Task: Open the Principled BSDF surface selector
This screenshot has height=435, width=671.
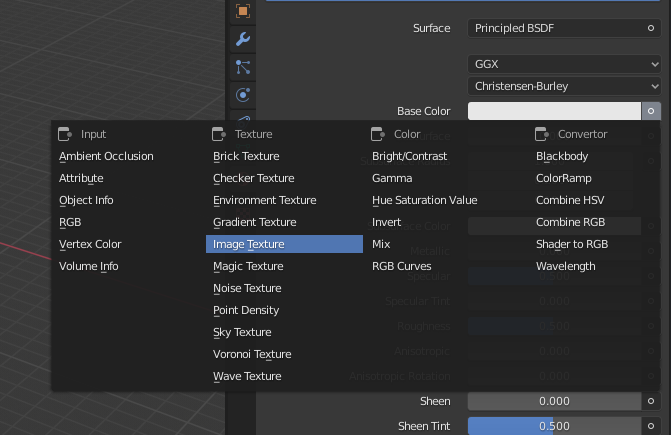Action: coord(555,28)
